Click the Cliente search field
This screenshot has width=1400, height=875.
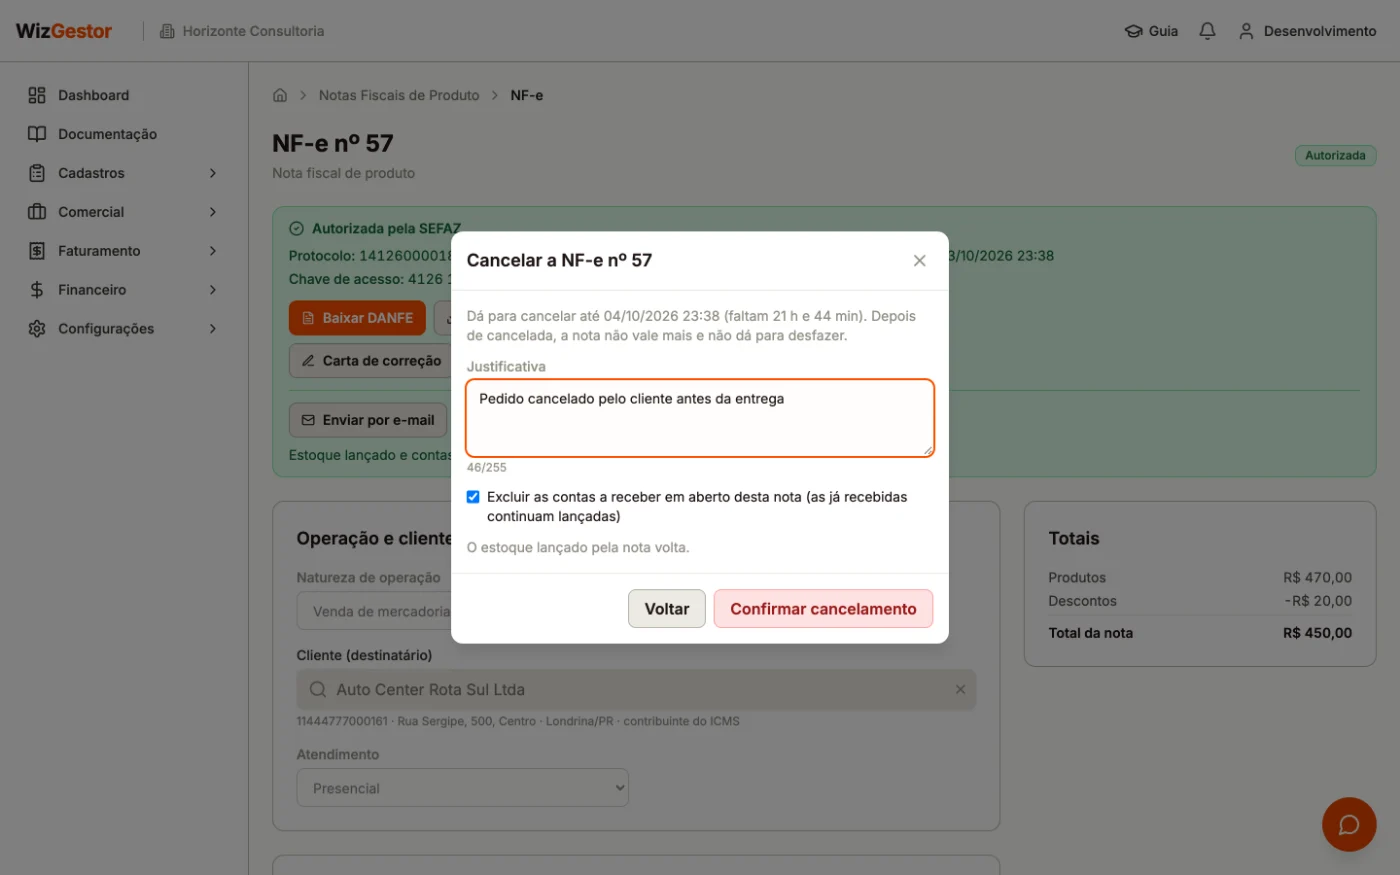pos(636,690)
